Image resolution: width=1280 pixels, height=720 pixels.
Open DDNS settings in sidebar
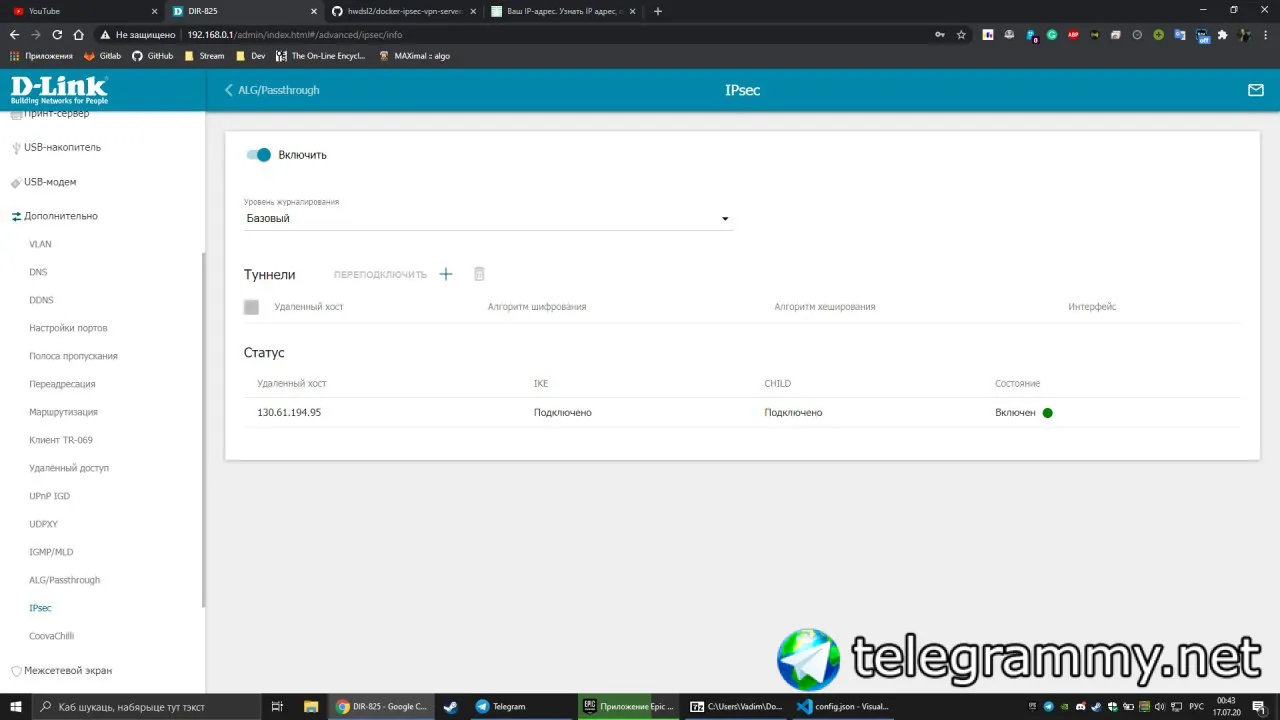pyautogui.click(x=41, y=300)
